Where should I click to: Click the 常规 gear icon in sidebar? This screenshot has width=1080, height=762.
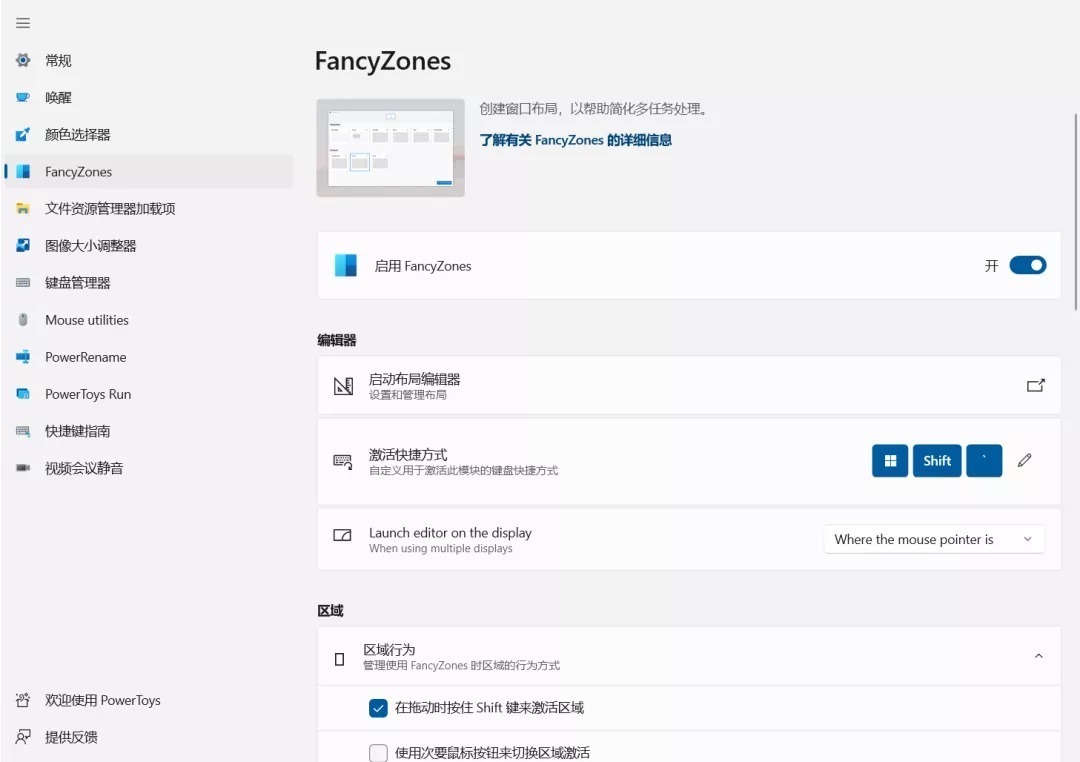23,61
